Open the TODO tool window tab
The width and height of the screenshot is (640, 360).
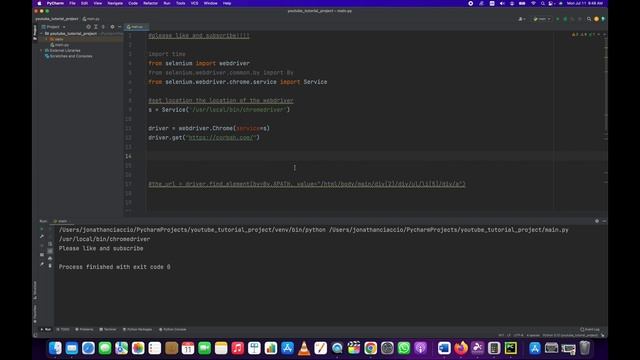pos(63,329)
